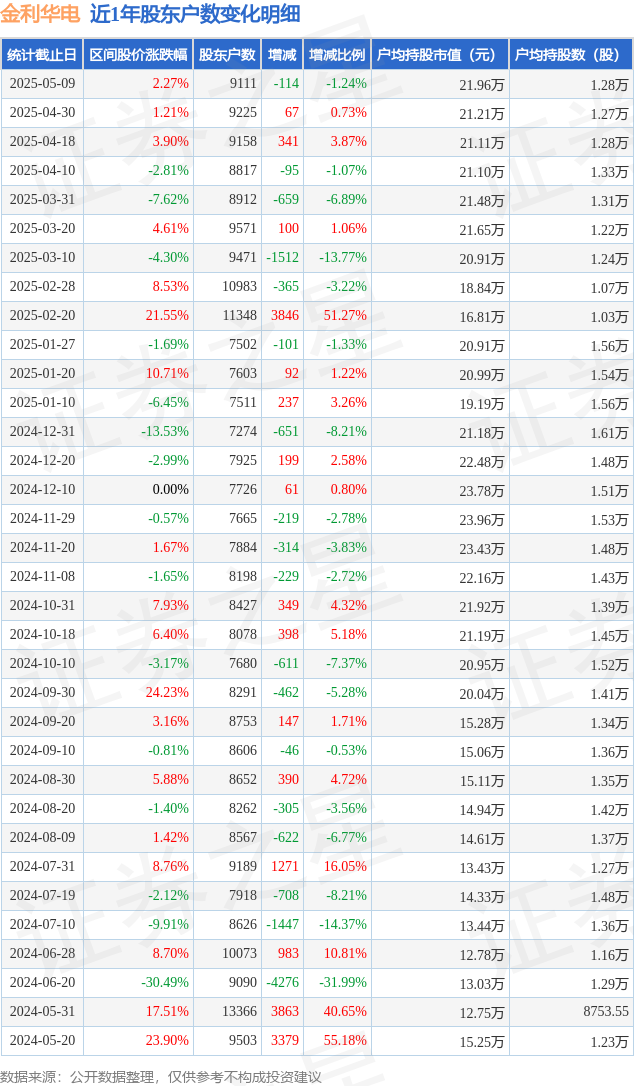Click the 24.23% price change cell
The width and height of the screenshot is (634, 1086).
coord(167,693)
